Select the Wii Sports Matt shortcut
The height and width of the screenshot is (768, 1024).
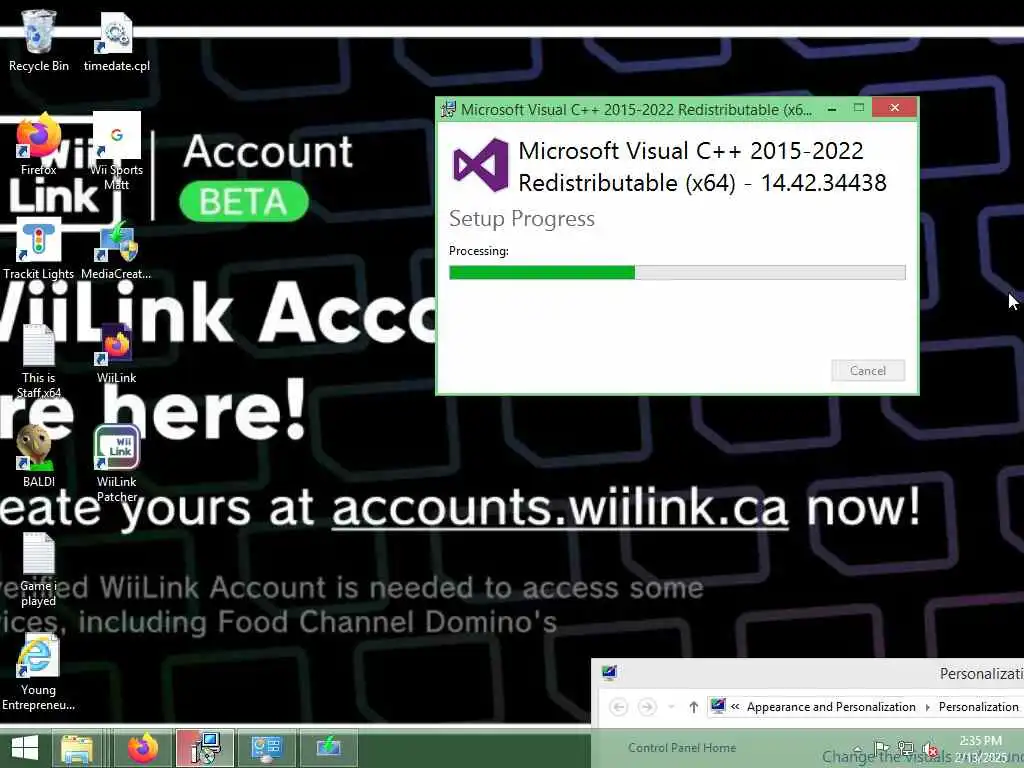click(116, 152)
